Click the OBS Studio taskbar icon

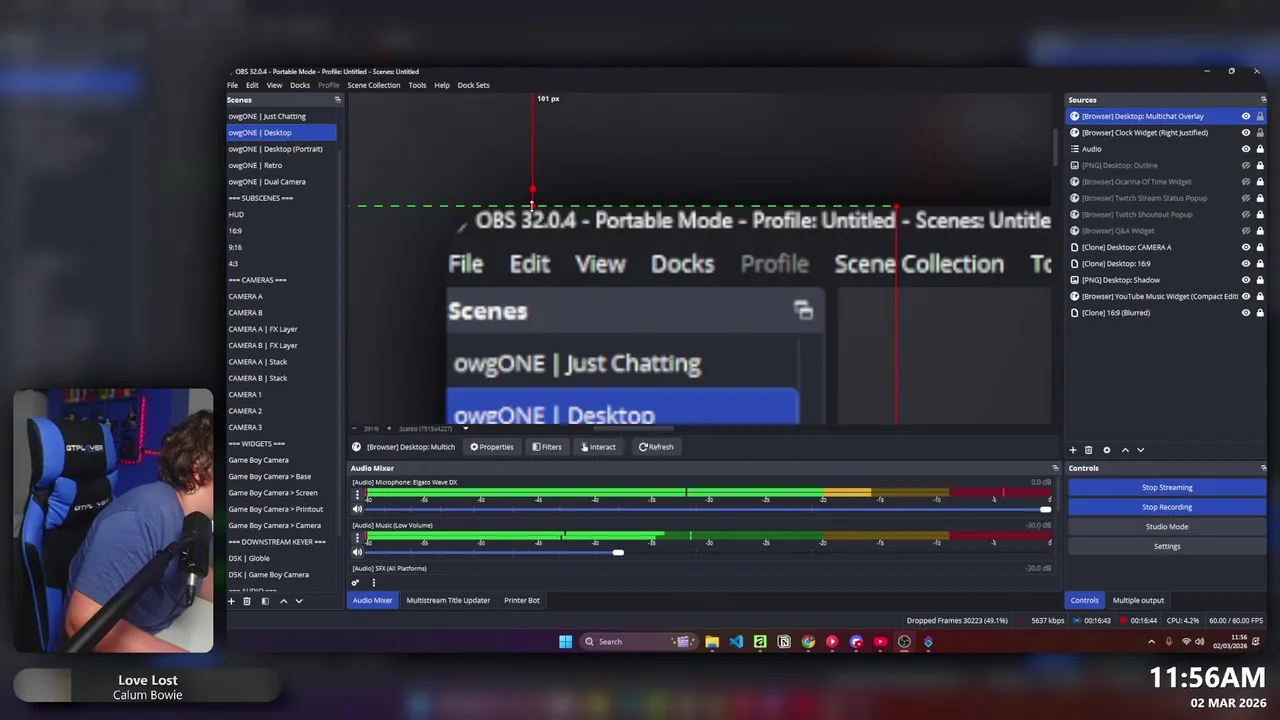coord(904,642)
